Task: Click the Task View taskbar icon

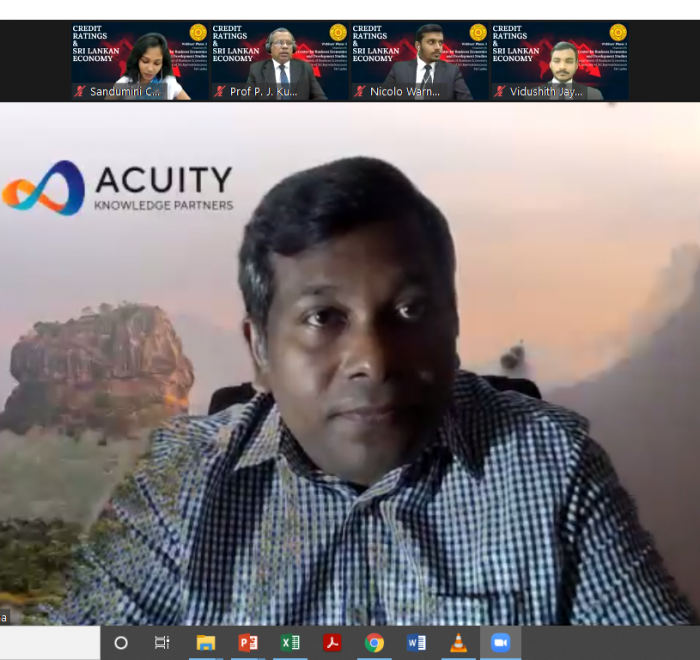Action: coord(162,643)
